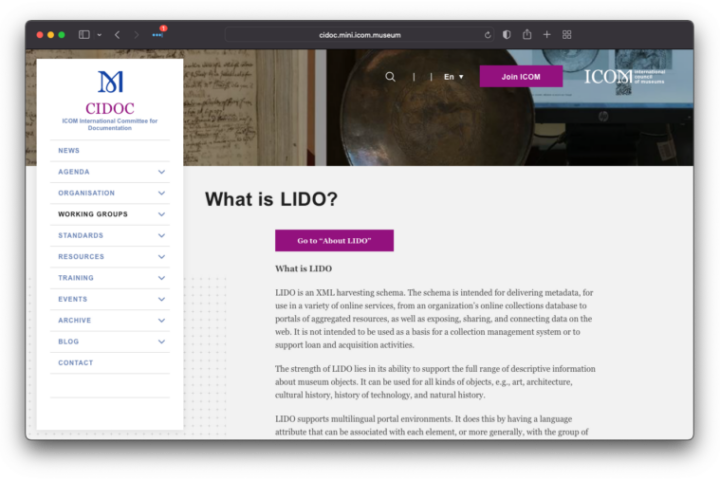Reload the page using the refresh icon
This screenshot has height=480, width=720.
[487, 35]
